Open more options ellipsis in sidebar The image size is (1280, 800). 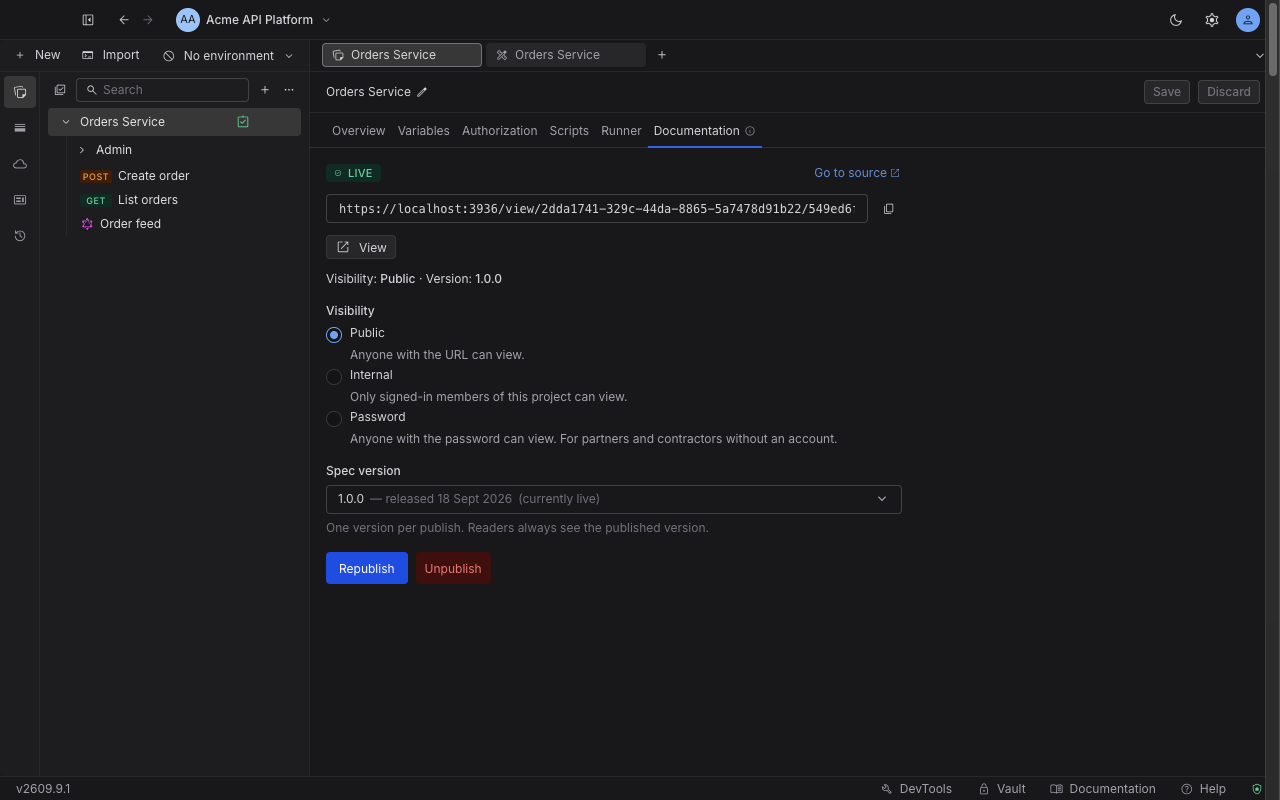click(289, 90)
